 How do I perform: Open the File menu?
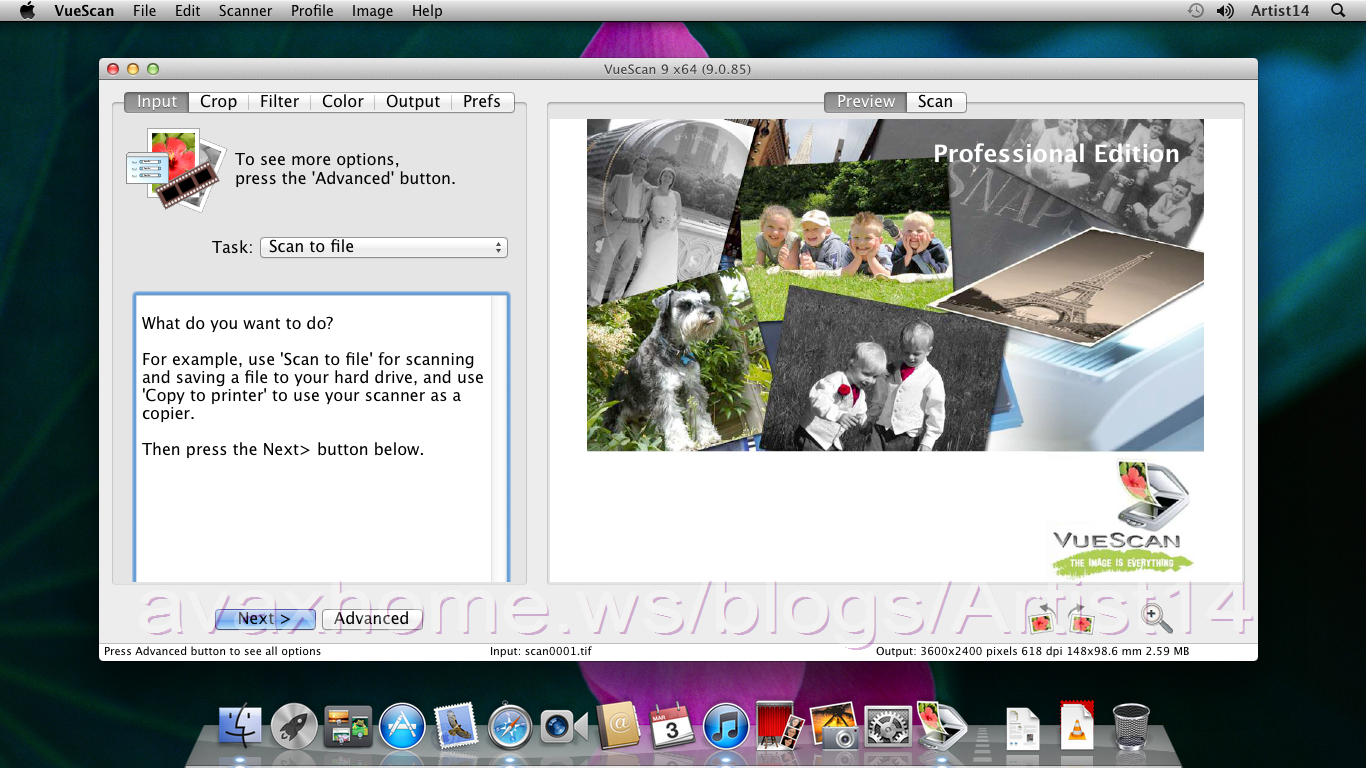[x=144, y=11]
